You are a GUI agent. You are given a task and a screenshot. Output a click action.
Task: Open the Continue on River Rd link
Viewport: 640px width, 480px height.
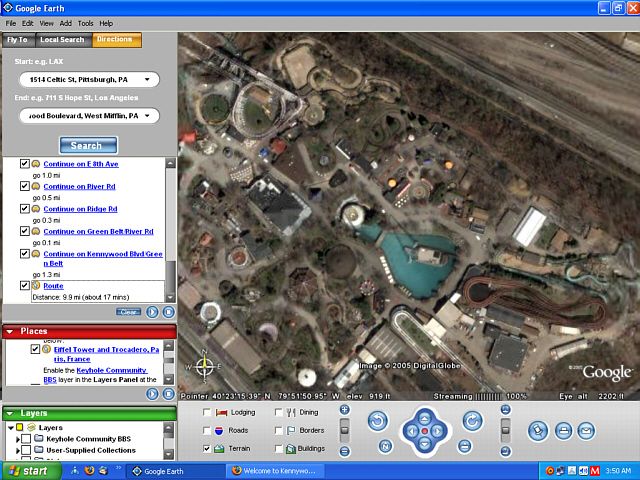tap(79, 187)
